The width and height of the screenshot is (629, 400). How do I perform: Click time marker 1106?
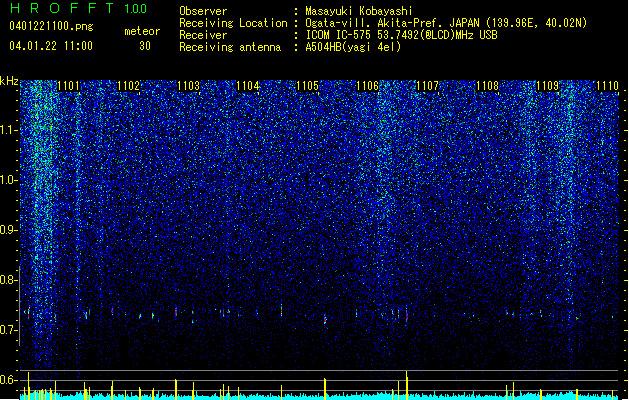367,86
